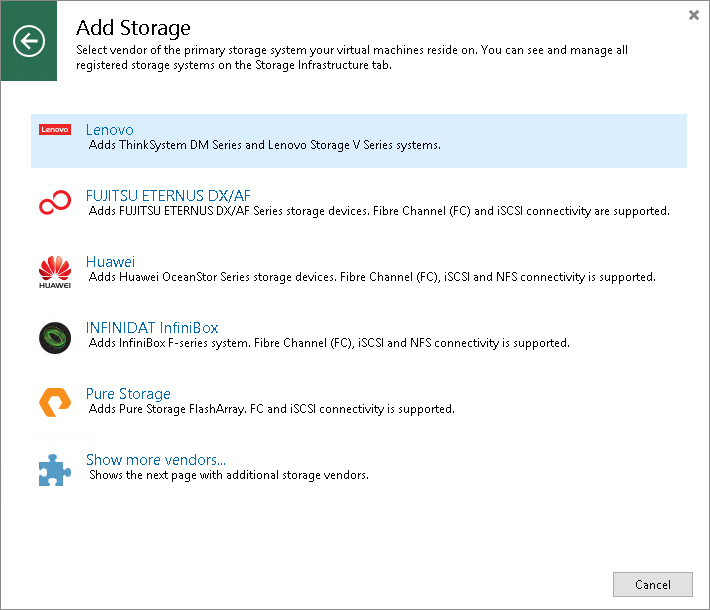Click the Lenovo logo icon

(55, 130)
